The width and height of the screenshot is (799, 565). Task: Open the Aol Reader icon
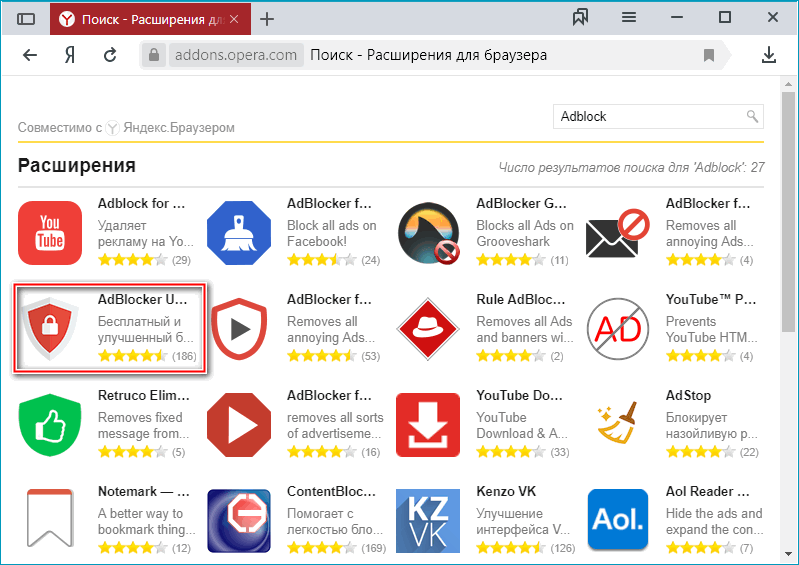[618, 520]
